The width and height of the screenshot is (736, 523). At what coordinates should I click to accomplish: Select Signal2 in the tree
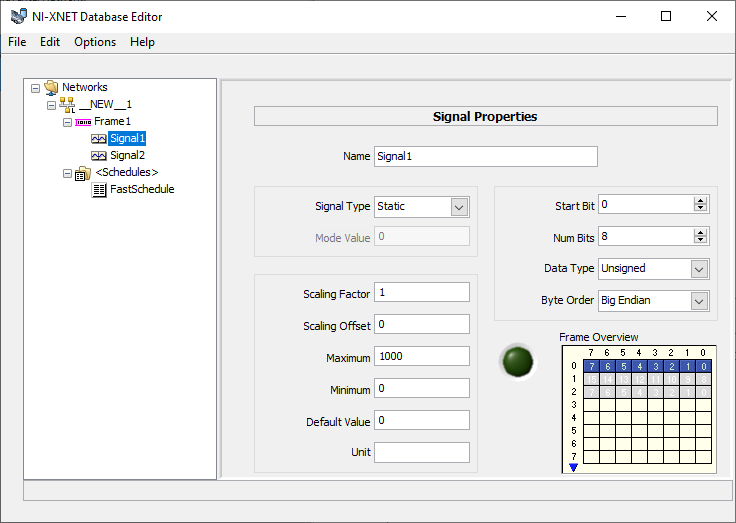point(127,155)
